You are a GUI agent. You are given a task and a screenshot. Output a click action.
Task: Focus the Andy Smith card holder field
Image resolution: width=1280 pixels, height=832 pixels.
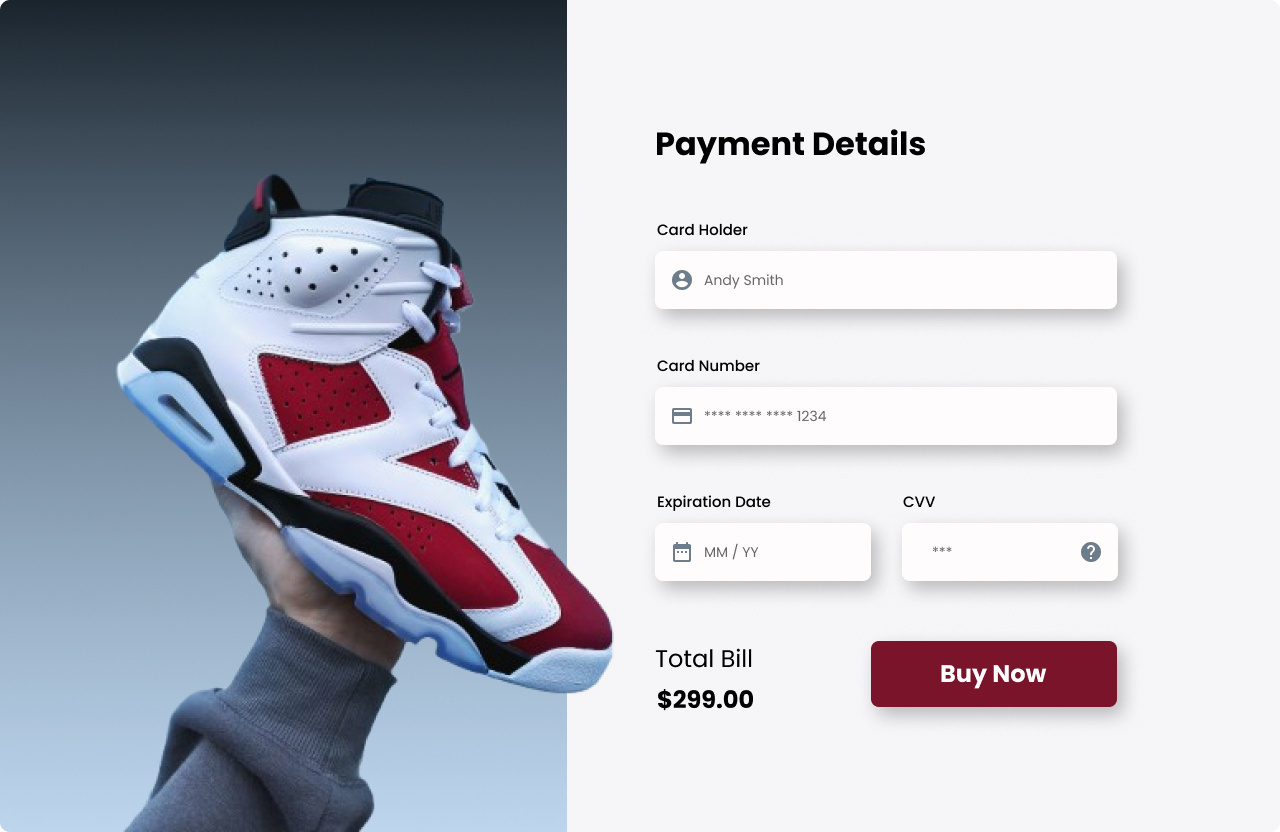pyautogui.click(x=886, y=280)
